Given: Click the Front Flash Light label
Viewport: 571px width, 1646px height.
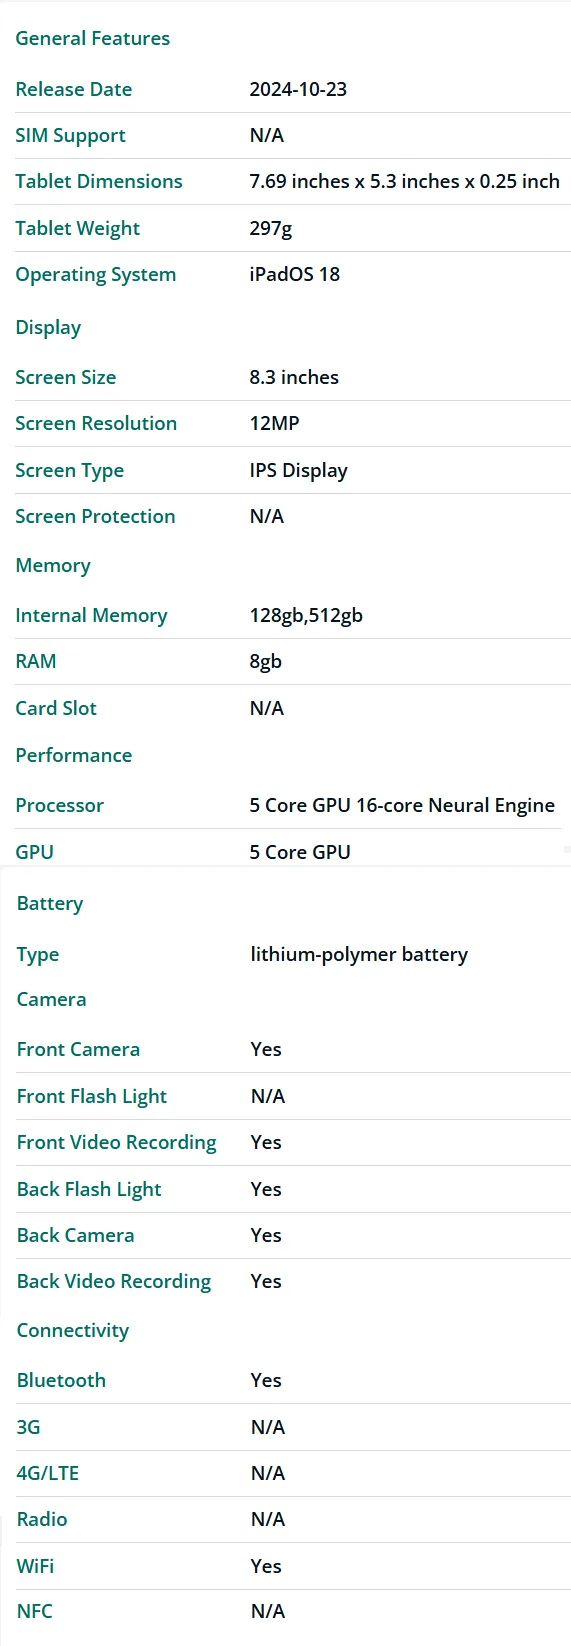Looking at the screenshot, I should point(92,1096).
